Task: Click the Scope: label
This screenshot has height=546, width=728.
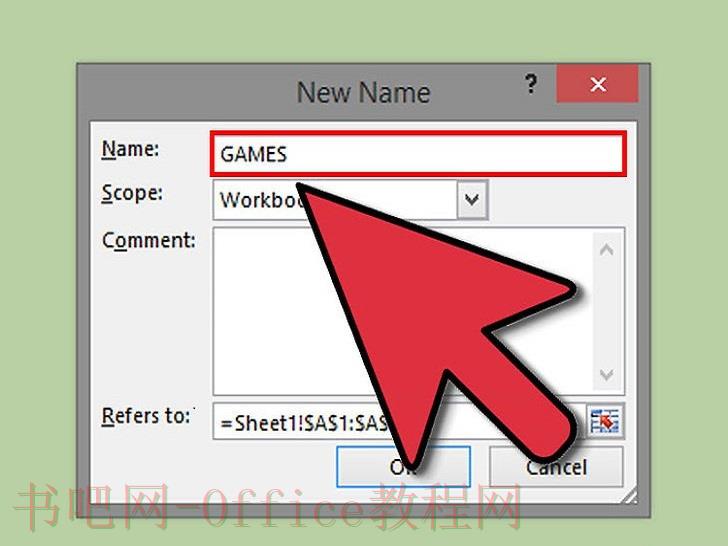Action: (x=132, y=193)
